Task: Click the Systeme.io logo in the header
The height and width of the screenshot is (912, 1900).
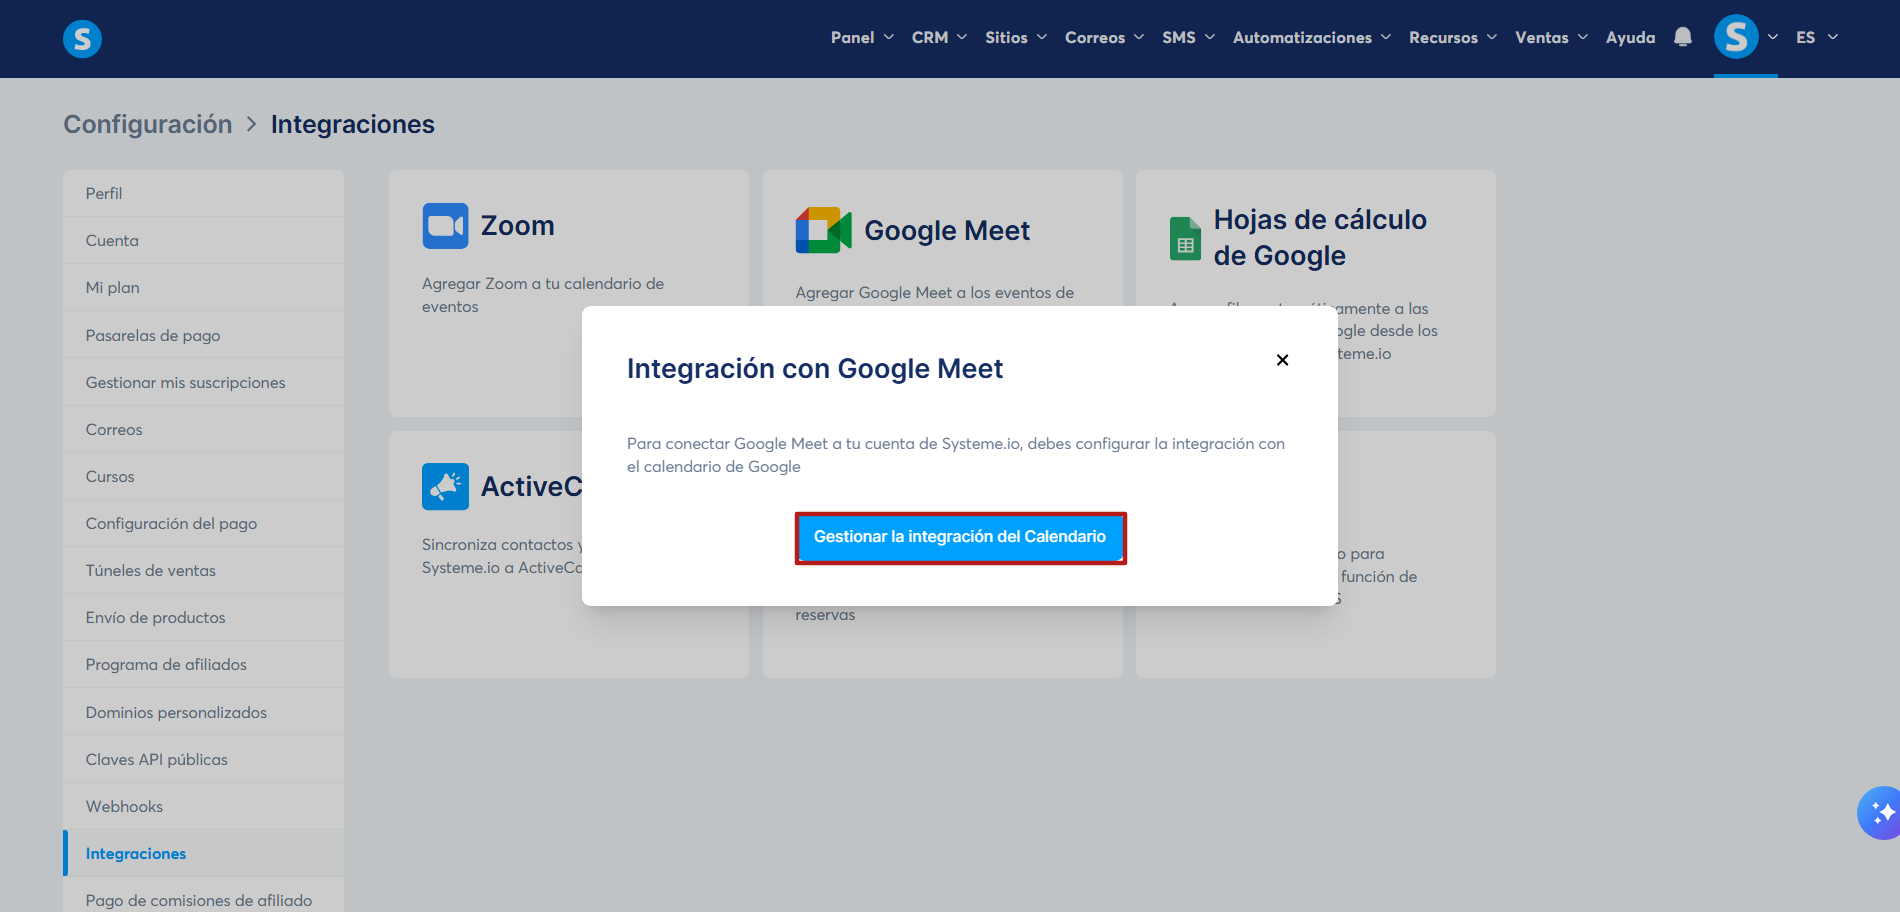Action: 82,39
